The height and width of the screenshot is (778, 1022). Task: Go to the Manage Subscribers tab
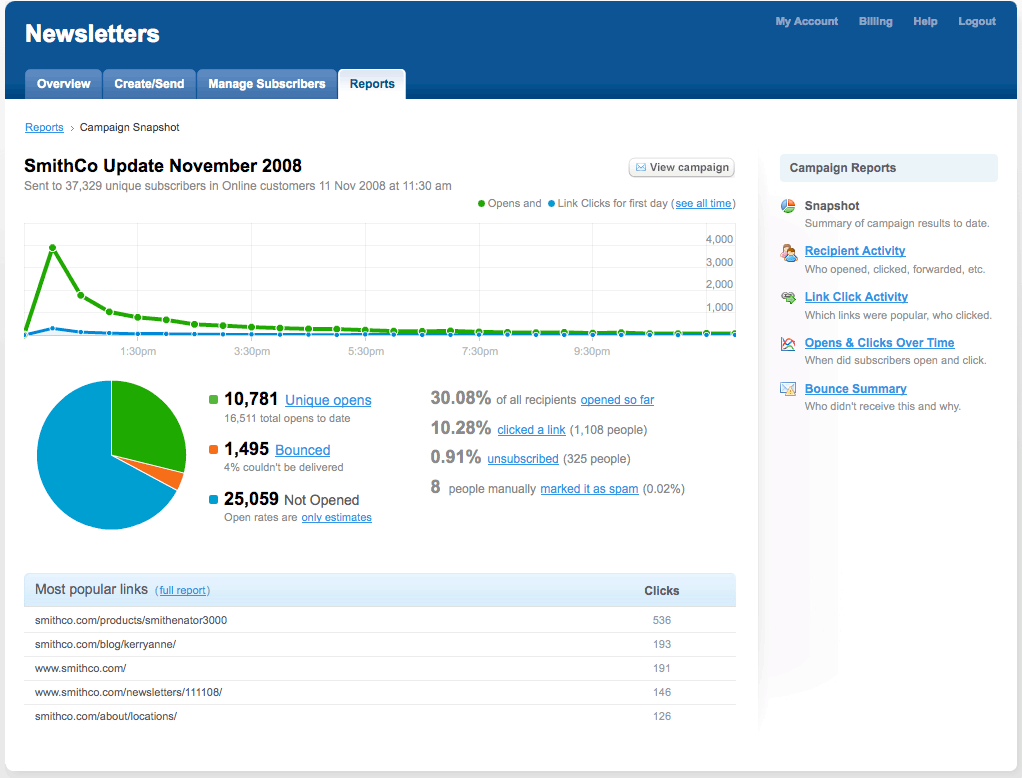pyautogui.click(x=266, y=84)
